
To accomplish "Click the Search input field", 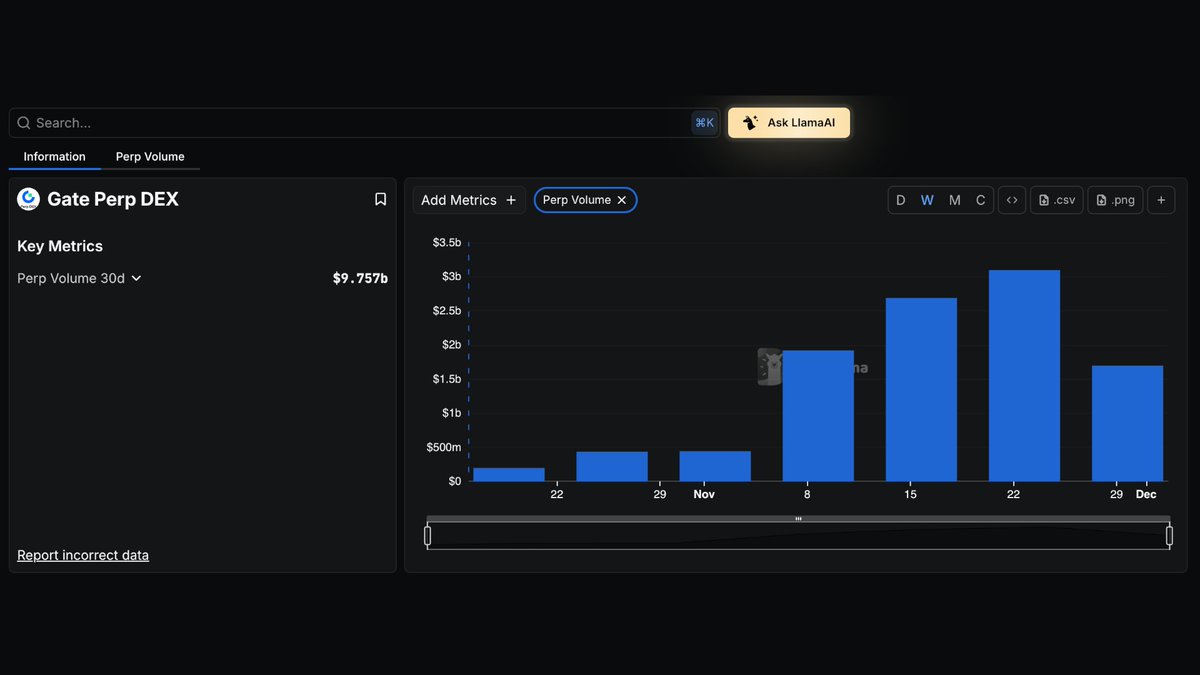I will tap(364, 123).
